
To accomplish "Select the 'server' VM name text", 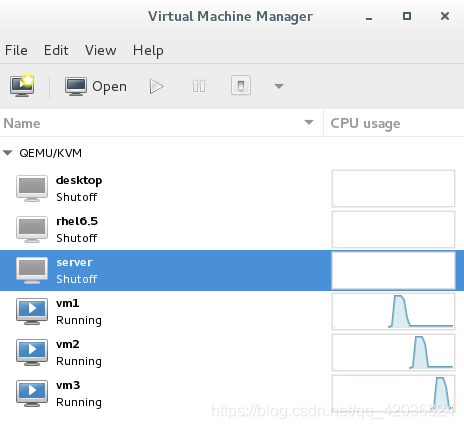I will coord(74,262).
